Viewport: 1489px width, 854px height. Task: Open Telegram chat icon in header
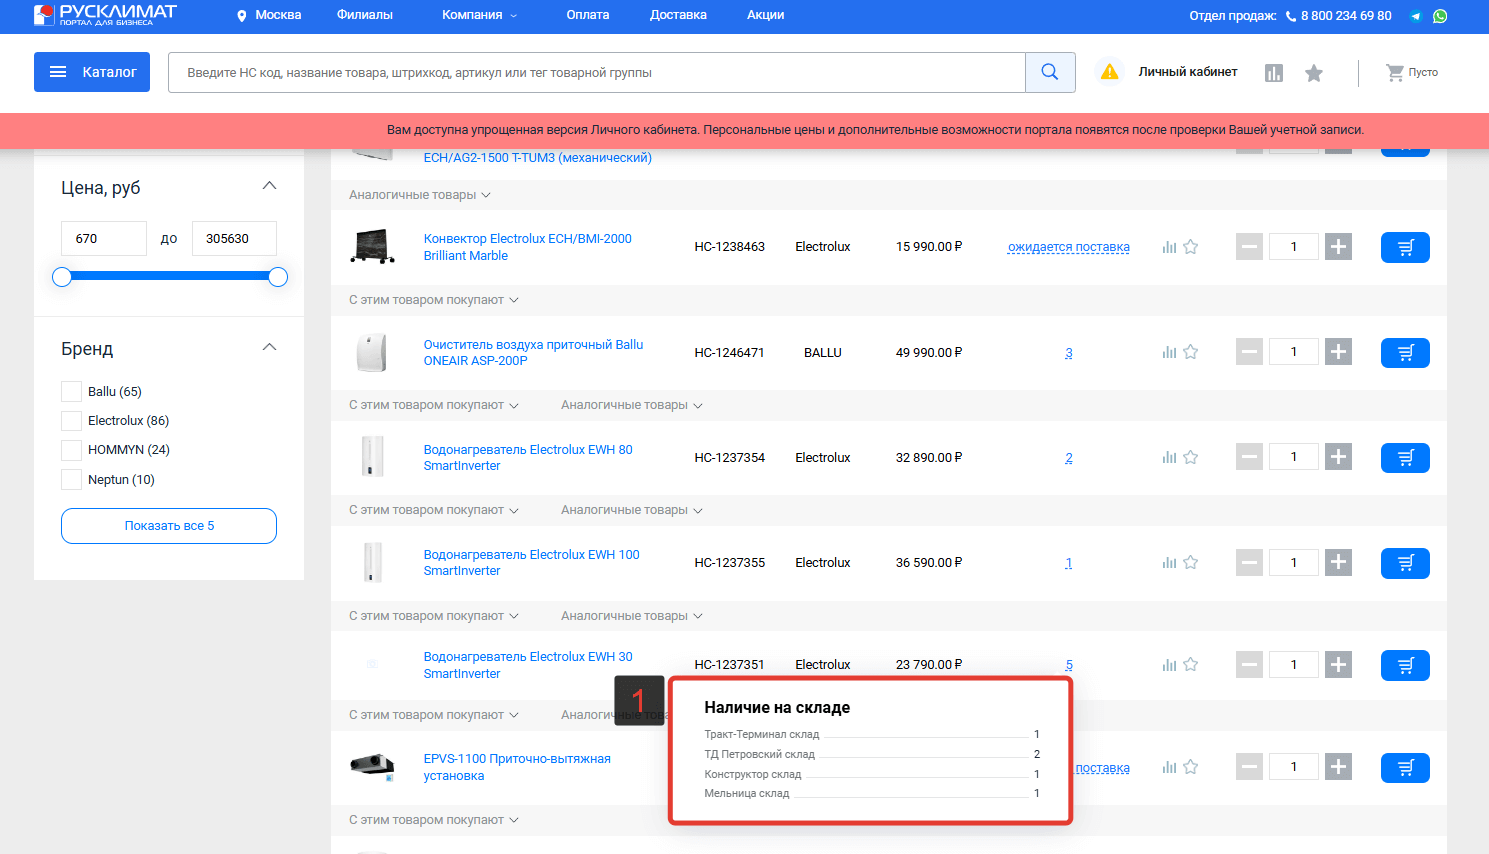point(1416,16)
